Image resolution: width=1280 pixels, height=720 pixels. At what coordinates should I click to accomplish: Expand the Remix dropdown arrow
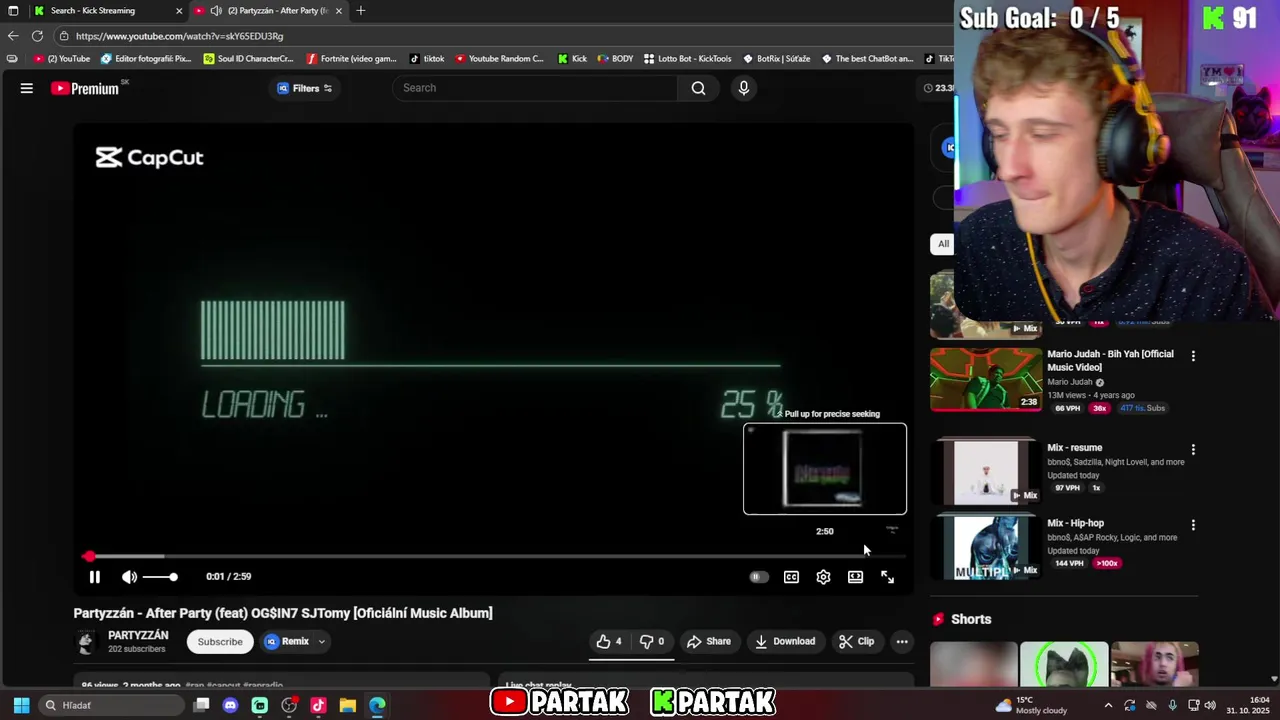tap(321, 642)
